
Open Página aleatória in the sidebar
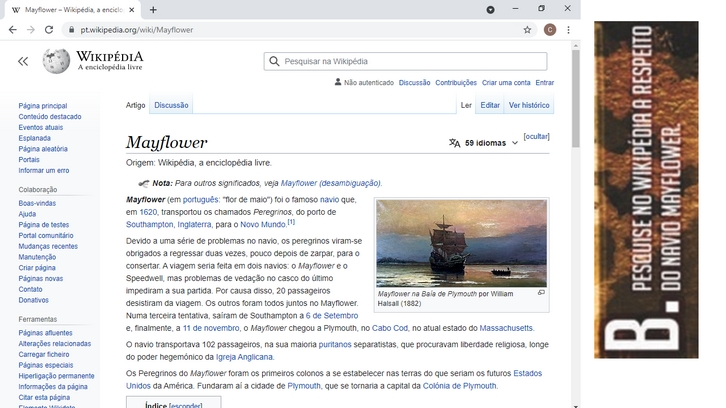tap(42, 149)
